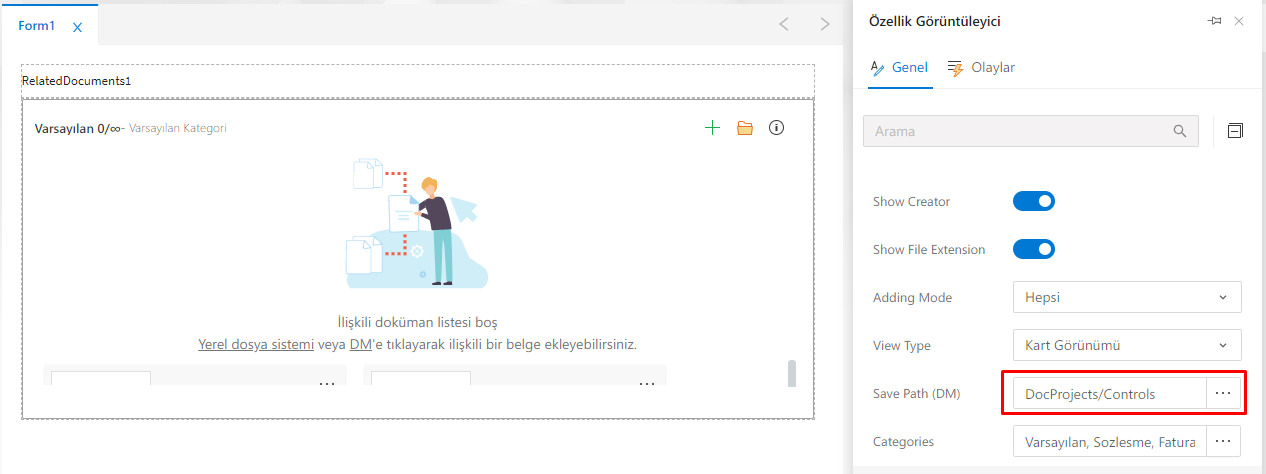Click the previous tab arrow
This screenshot has width=1266, height=474.
(784, 23)
